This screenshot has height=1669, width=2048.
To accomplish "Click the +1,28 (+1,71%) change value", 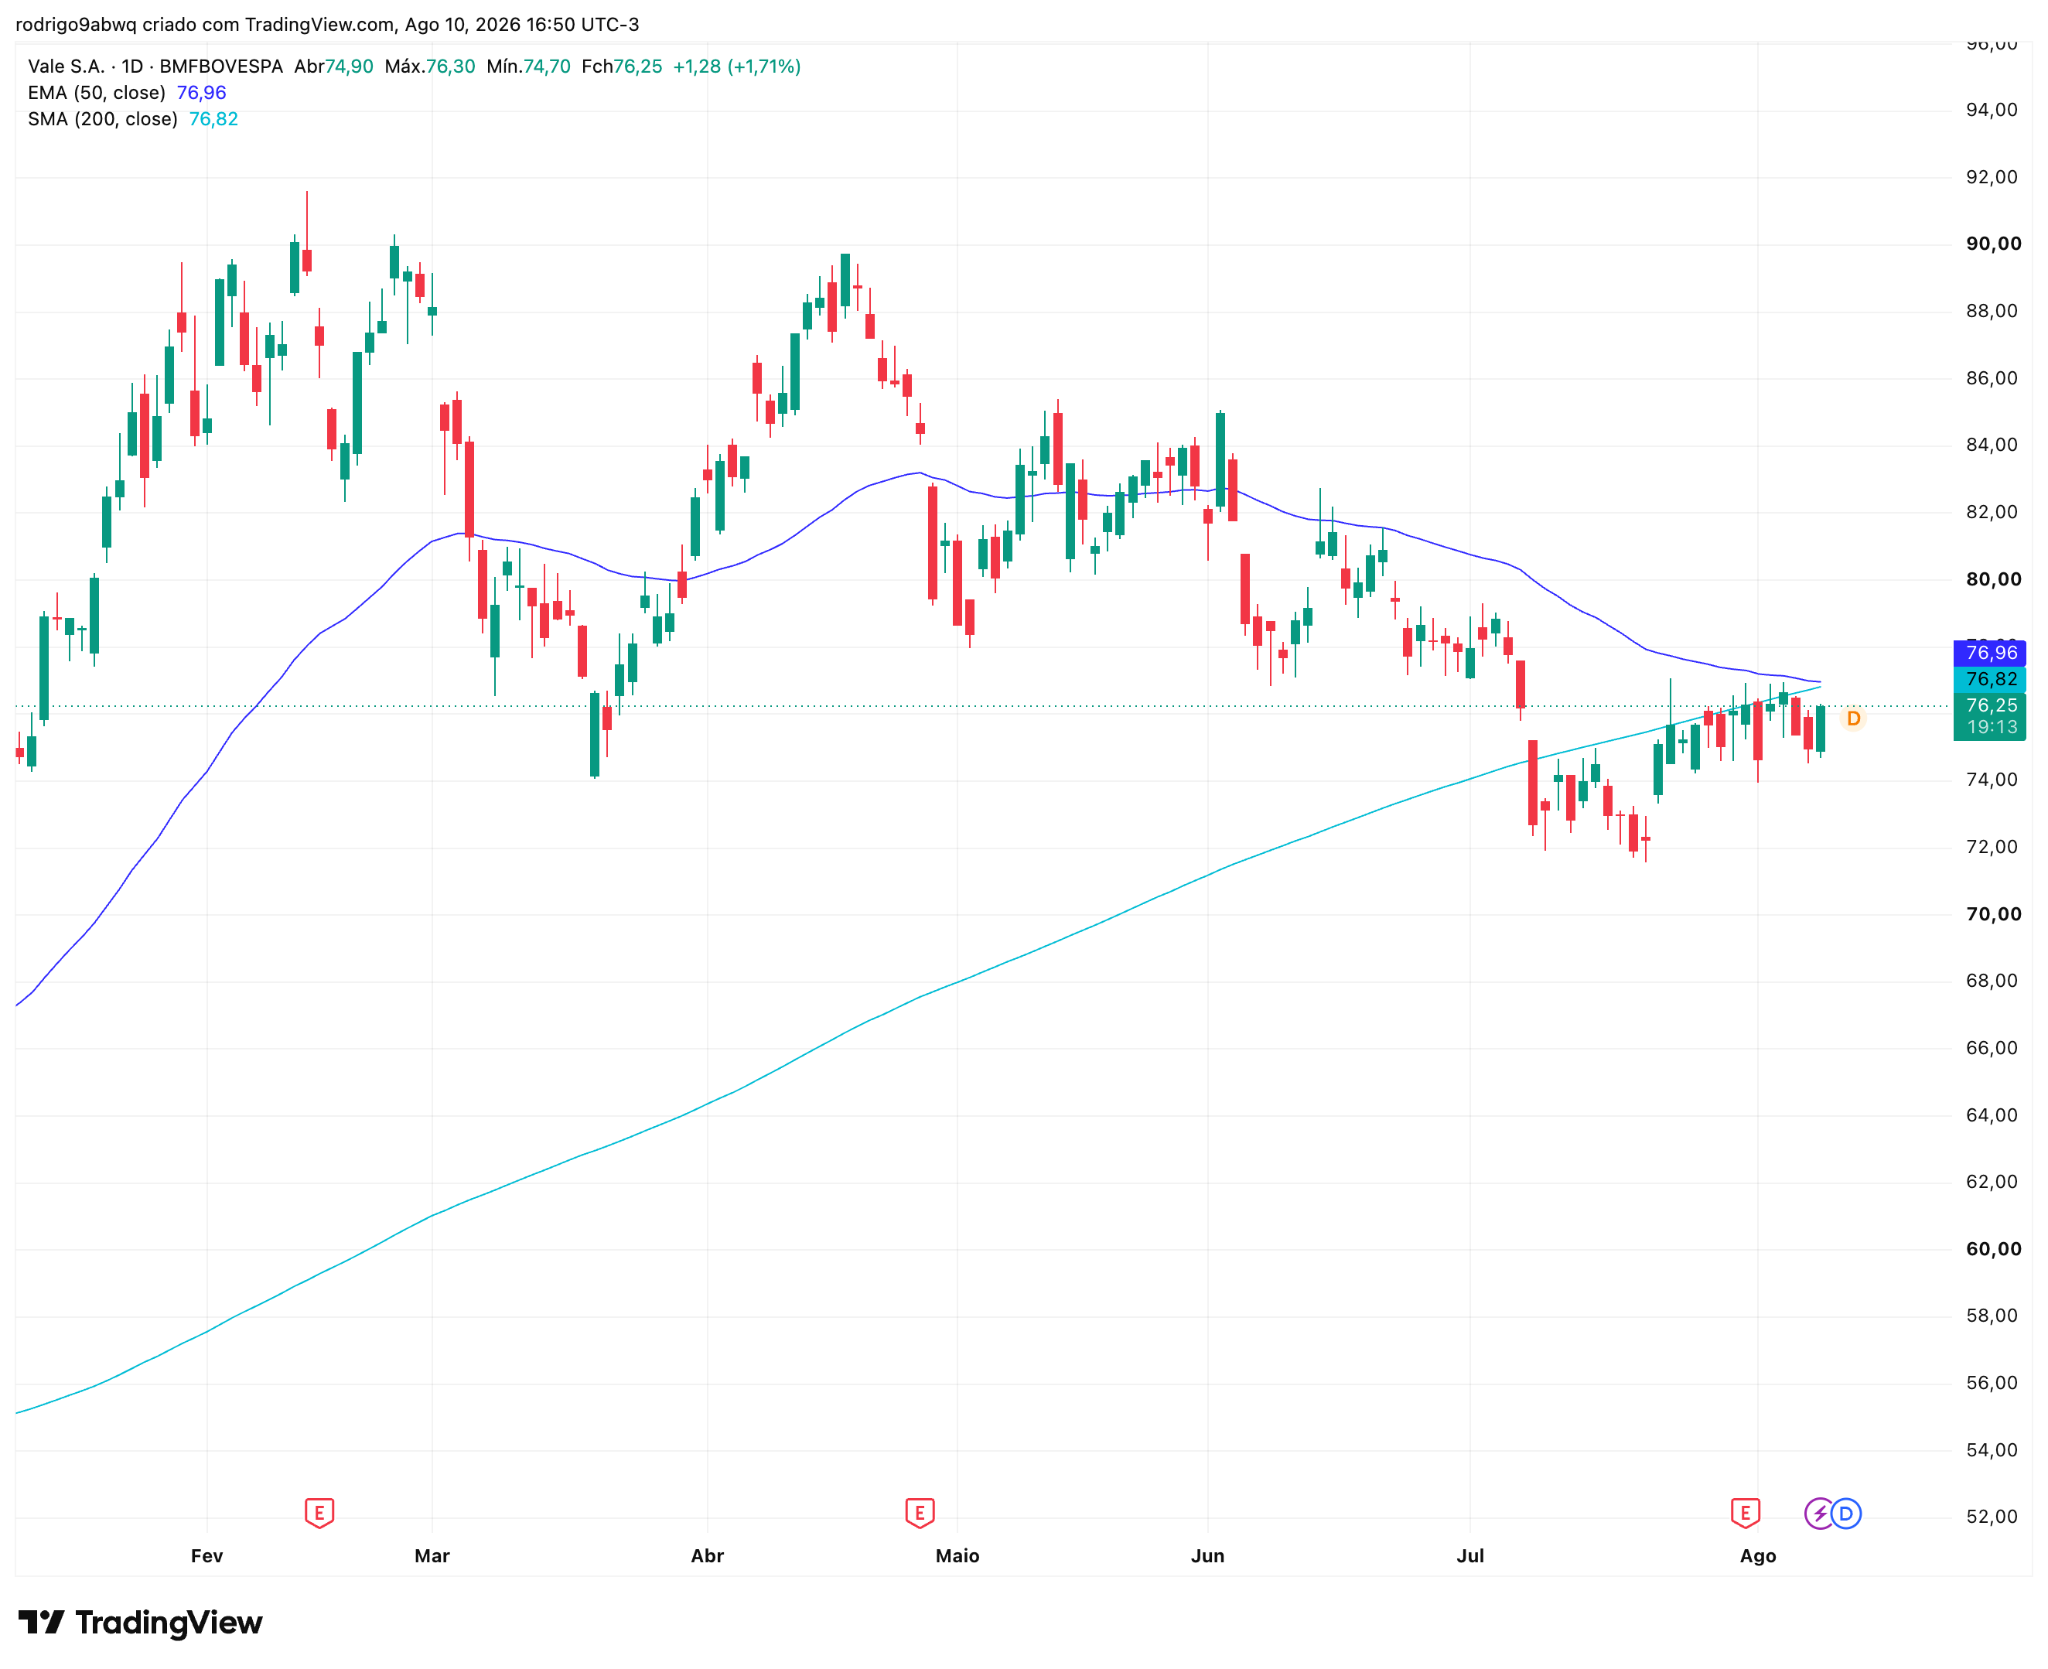I will (737, 67).
